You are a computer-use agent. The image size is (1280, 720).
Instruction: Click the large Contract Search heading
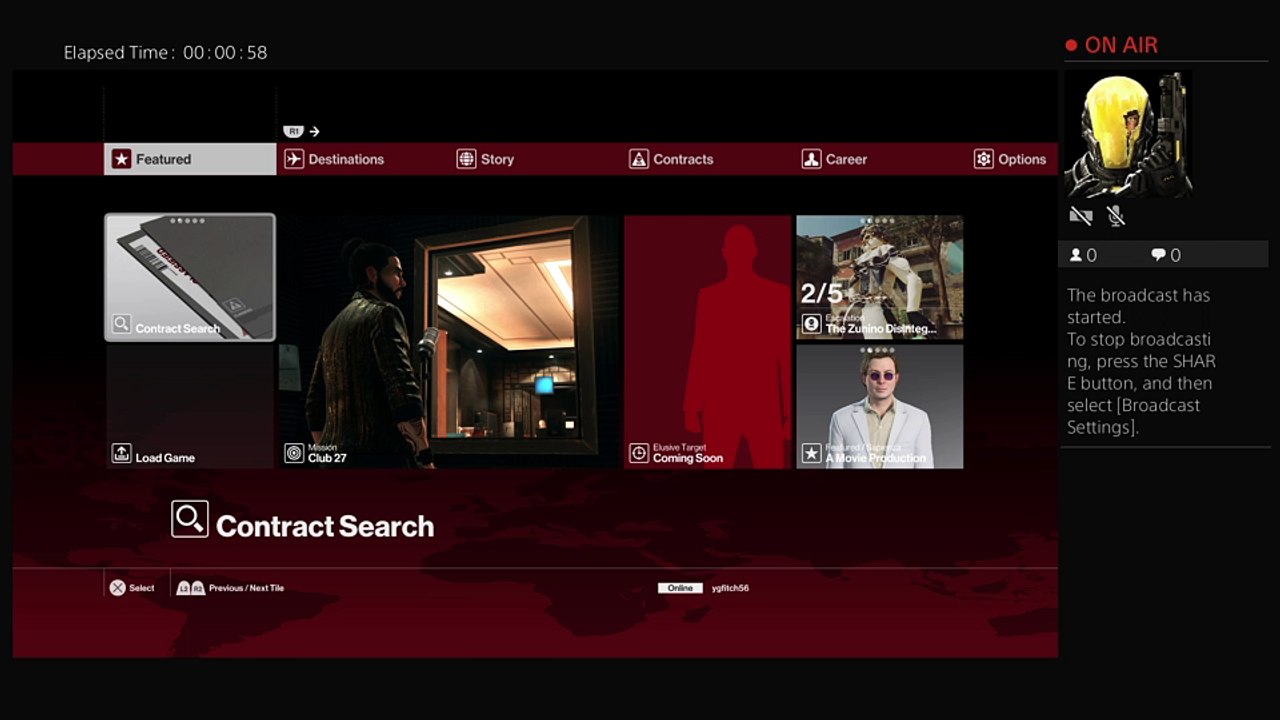click(325, 526)
